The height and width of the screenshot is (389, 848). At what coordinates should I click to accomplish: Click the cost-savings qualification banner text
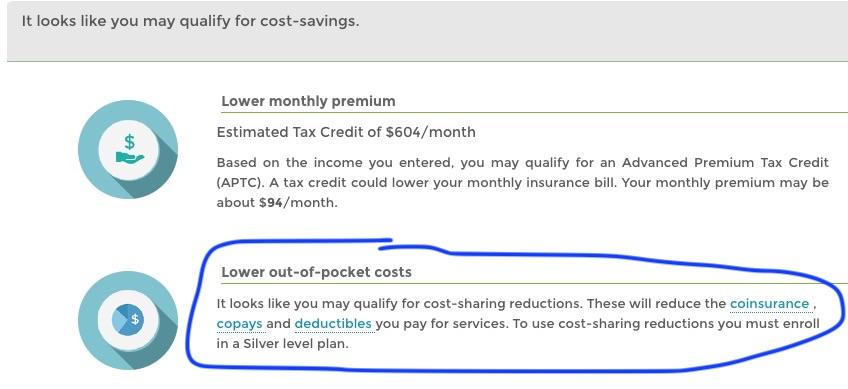[190, 22]
